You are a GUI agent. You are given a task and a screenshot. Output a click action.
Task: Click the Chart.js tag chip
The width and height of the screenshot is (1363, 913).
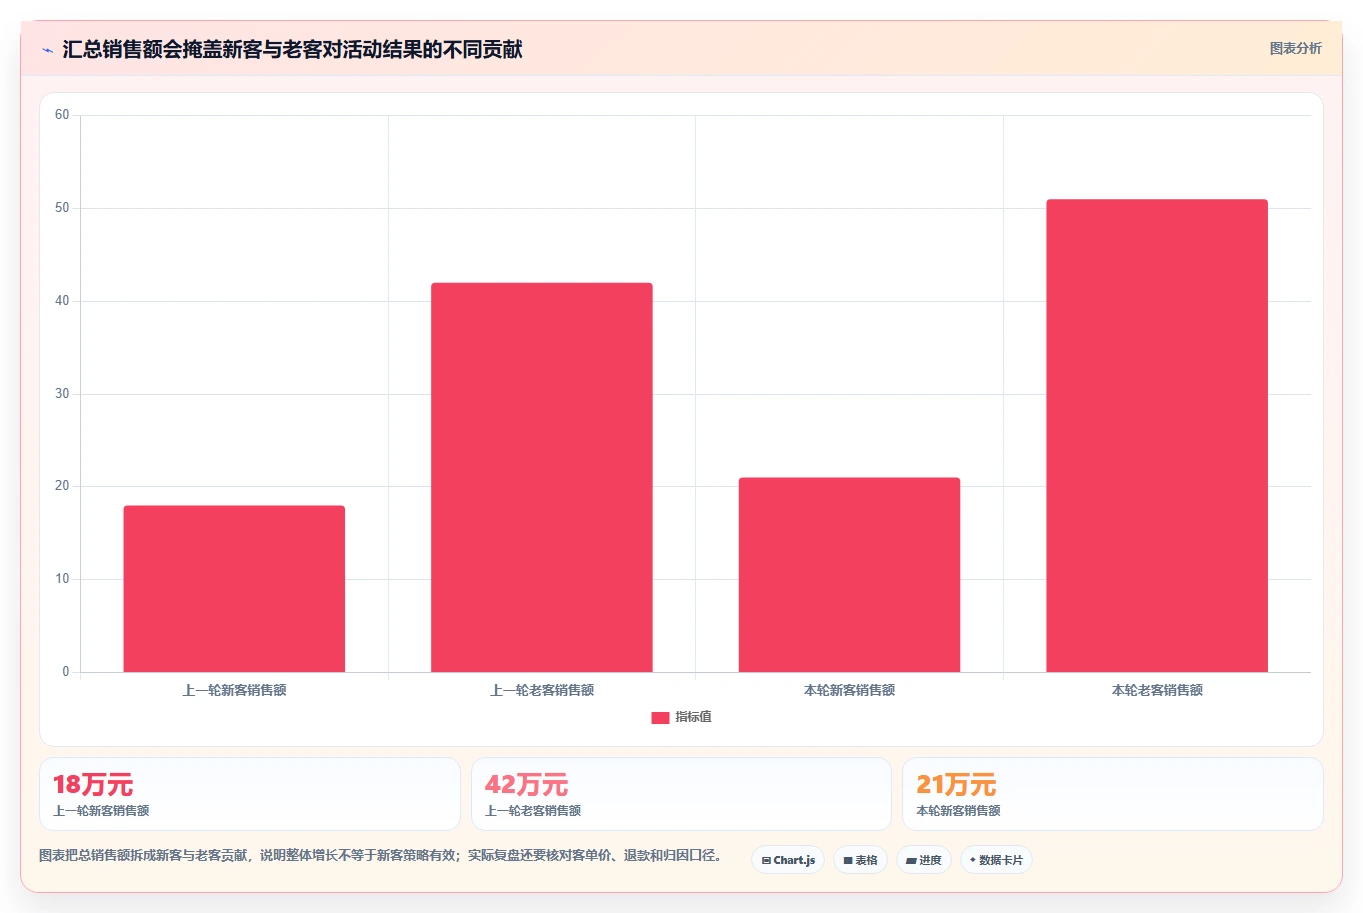tap(788, 860)
